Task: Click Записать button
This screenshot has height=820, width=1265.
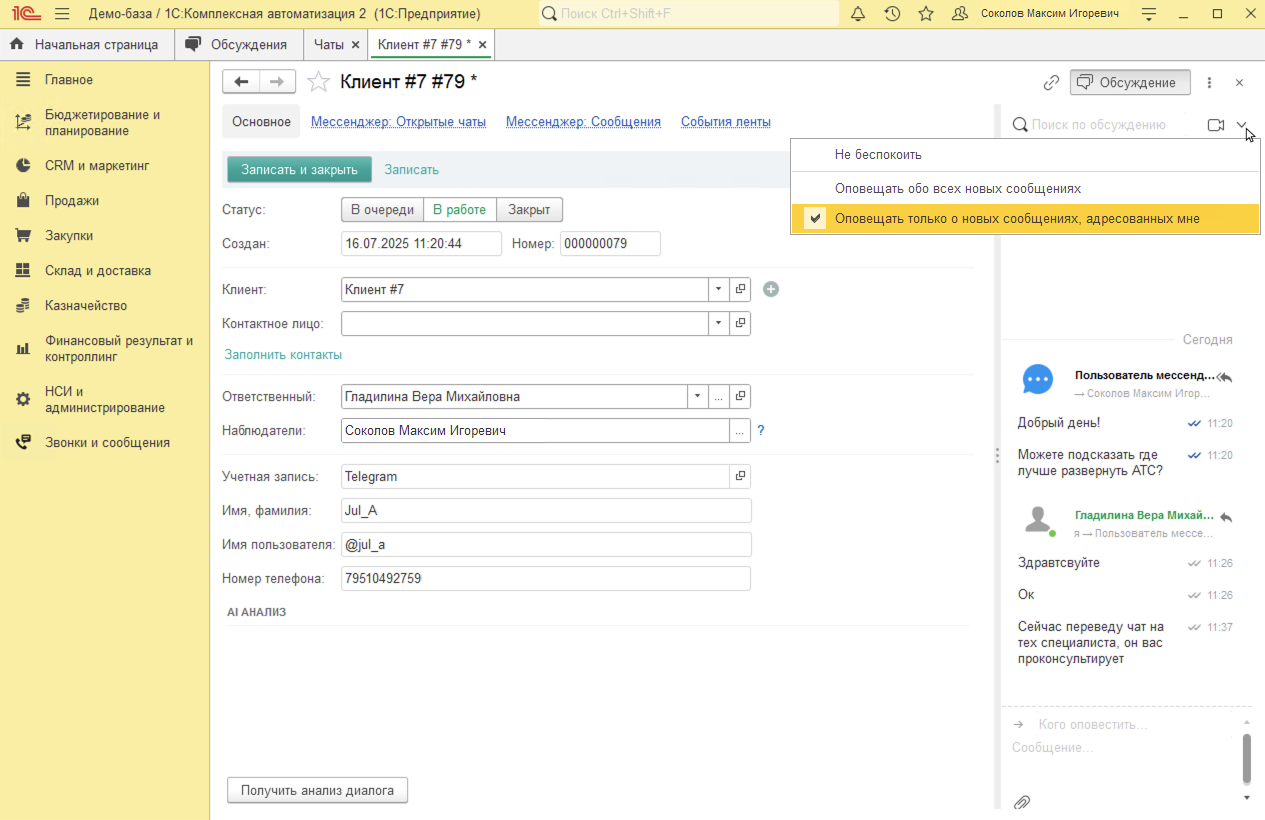Action: [x=411, y=170]
